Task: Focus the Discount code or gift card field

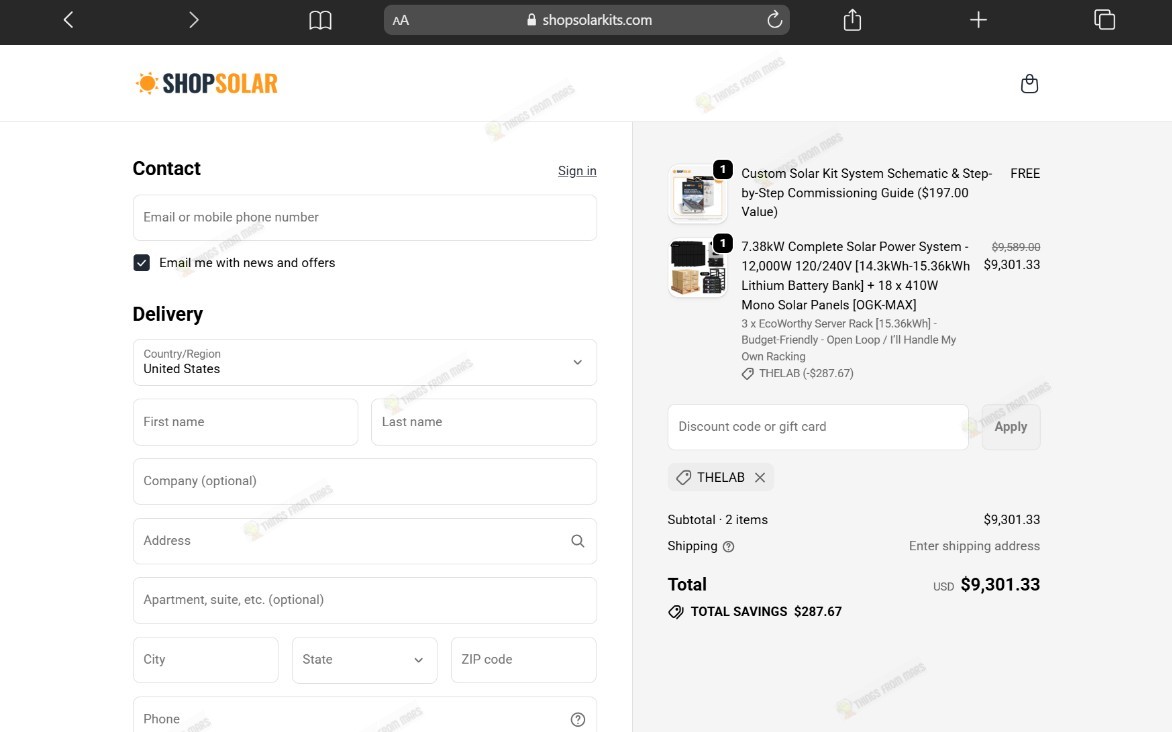Action: pos(818,427)
